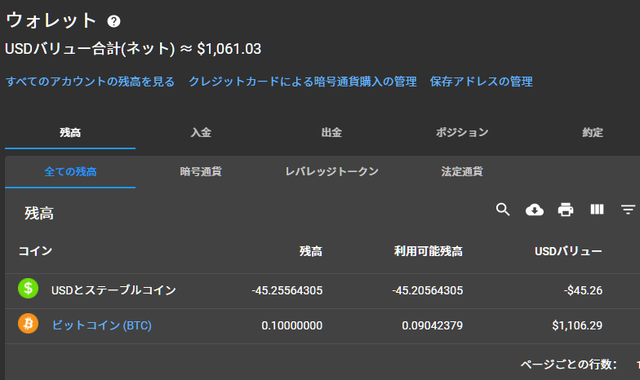Open the view columns icon
The height and width of the screenshot is (380, 640).
597,209
